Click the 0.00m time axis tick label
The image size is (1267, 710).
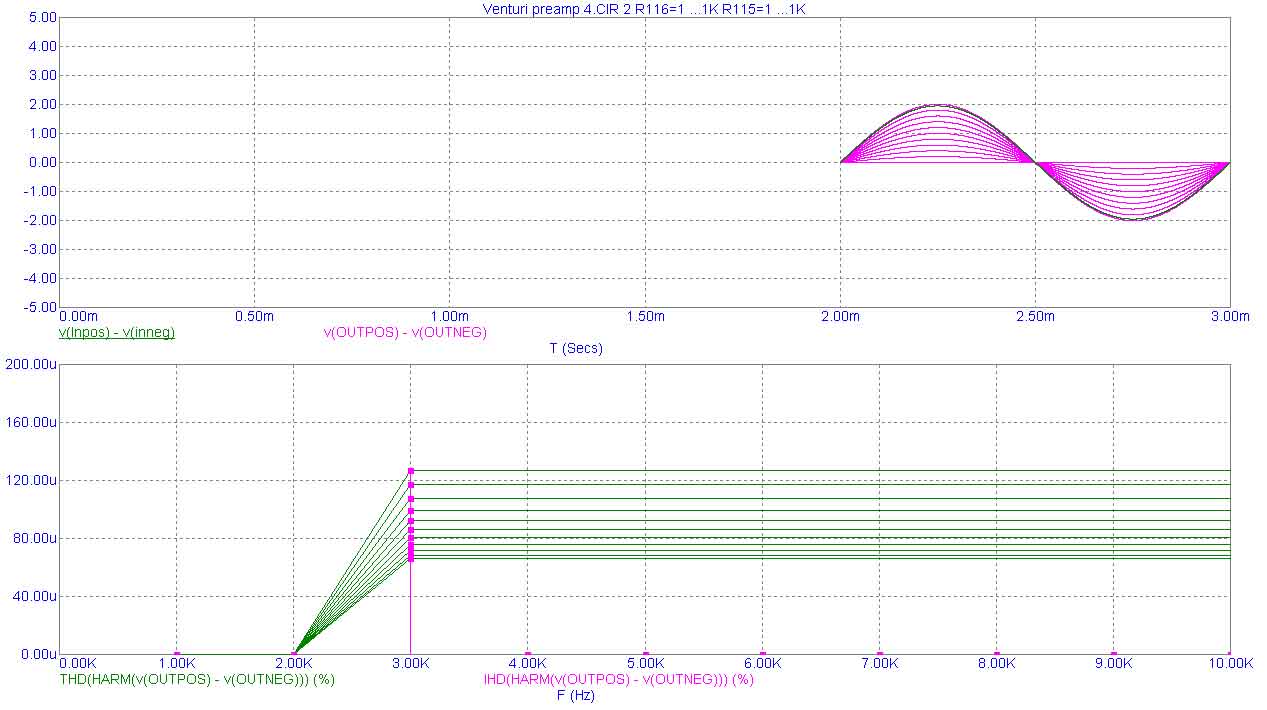coord(79,316)
